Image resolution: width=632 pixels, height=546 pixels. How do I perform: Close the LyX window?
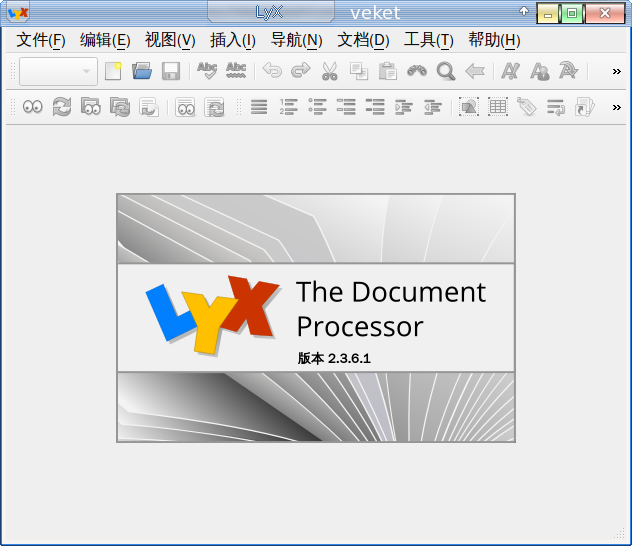coord(604,13)
